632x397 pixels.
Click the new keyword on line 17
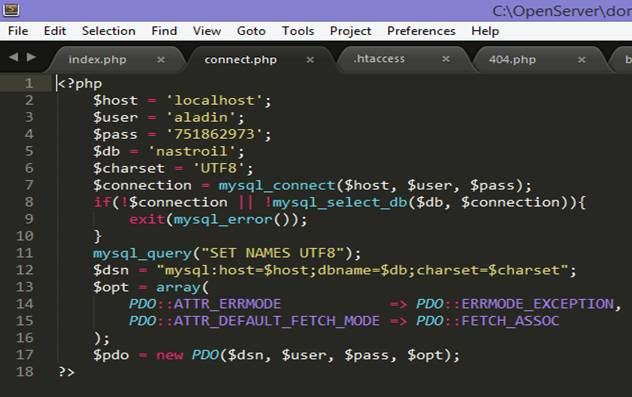tap(169, 355)
